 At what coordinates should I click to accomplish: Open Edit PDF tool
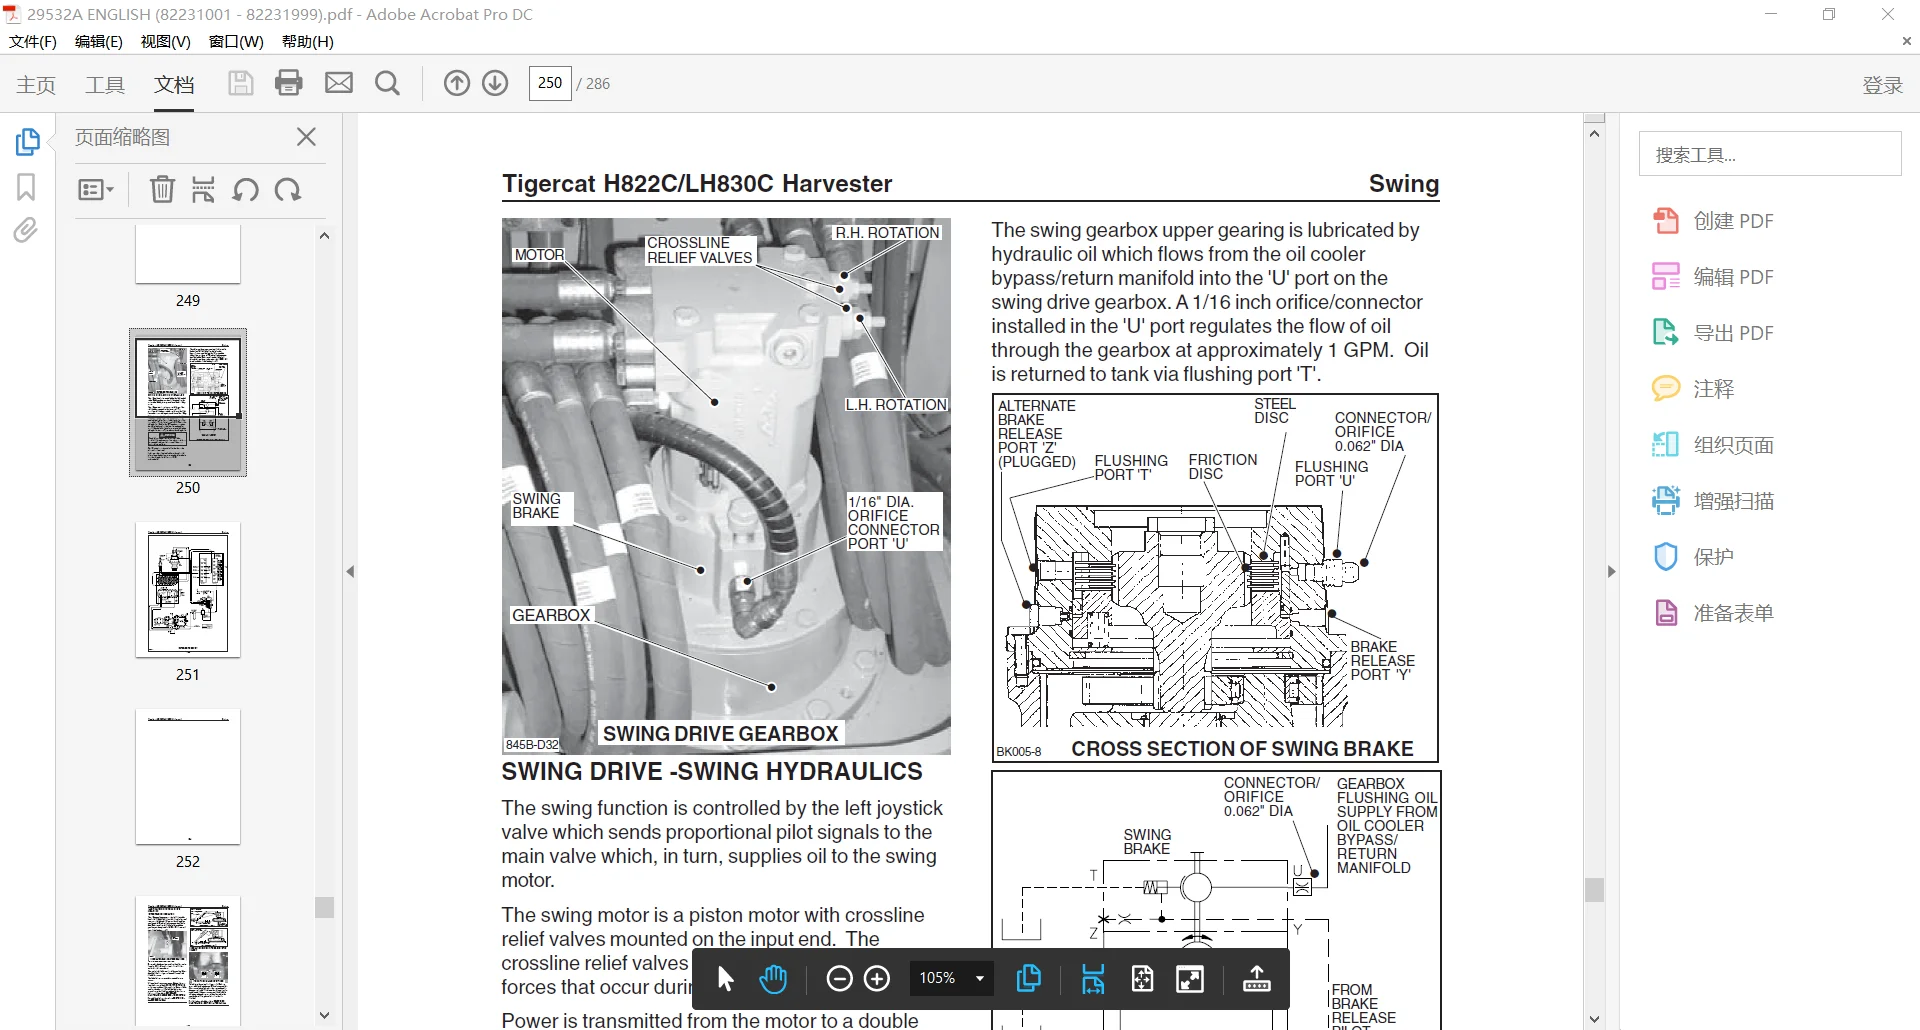click(1713, 277)
